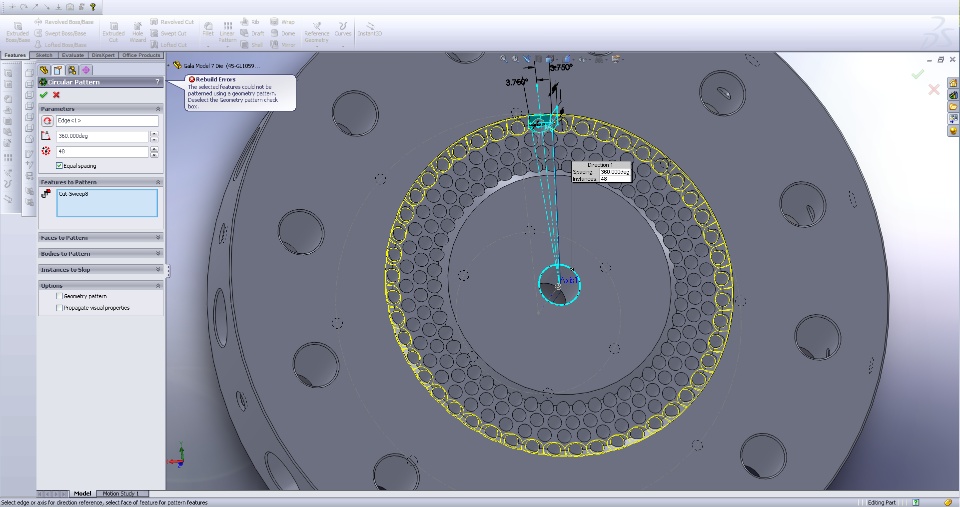Click the 360.000deg angle field

[102, 136]
